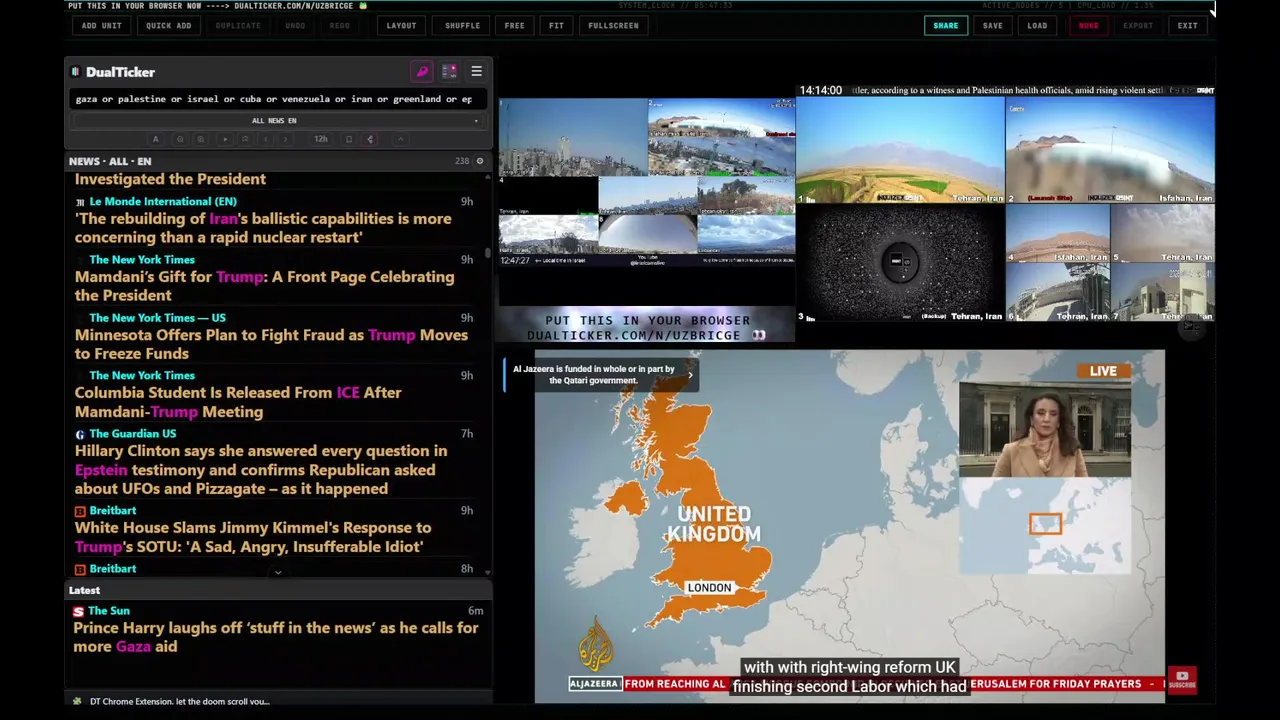
Task: Open Columbia Student Is Released headline
Action: (238, 402)
